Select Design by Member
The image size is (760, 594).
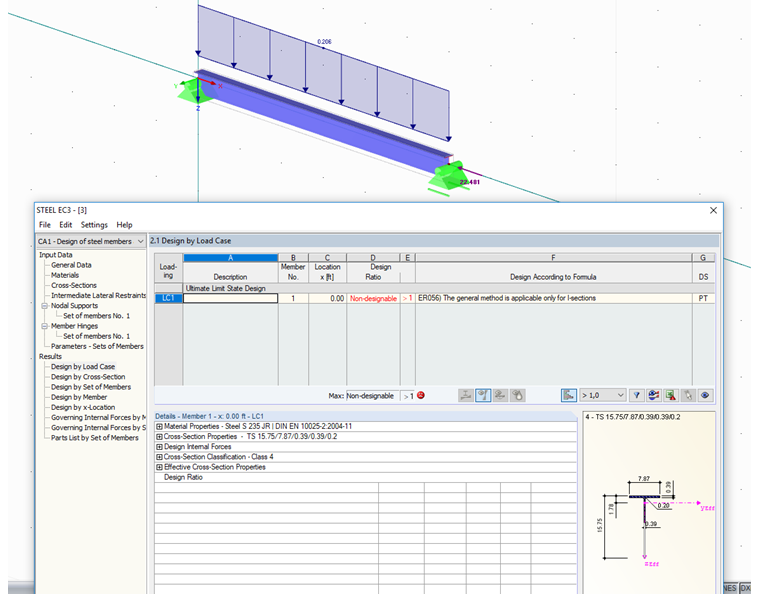79,397
